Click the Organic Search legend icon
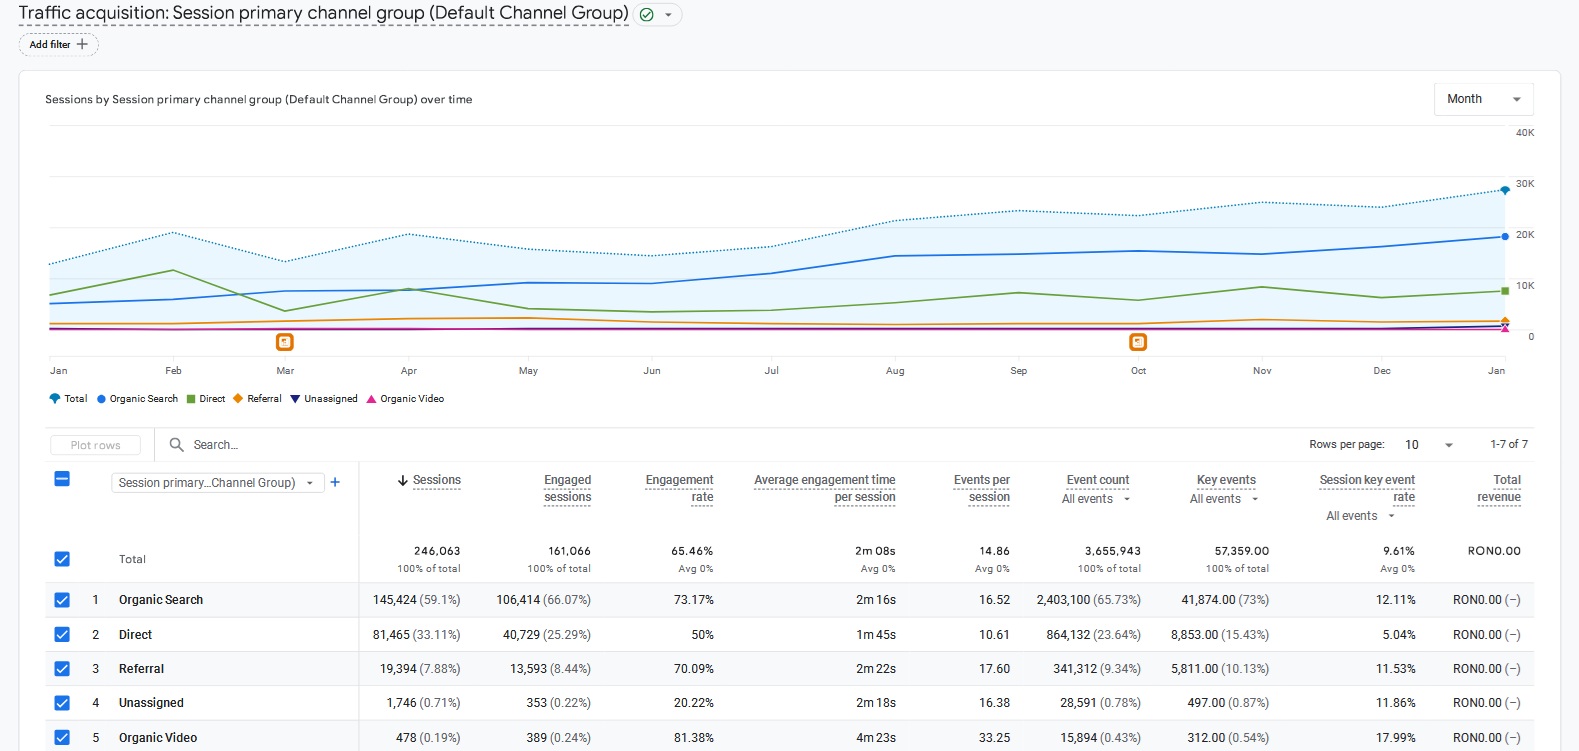 point(101,399)
